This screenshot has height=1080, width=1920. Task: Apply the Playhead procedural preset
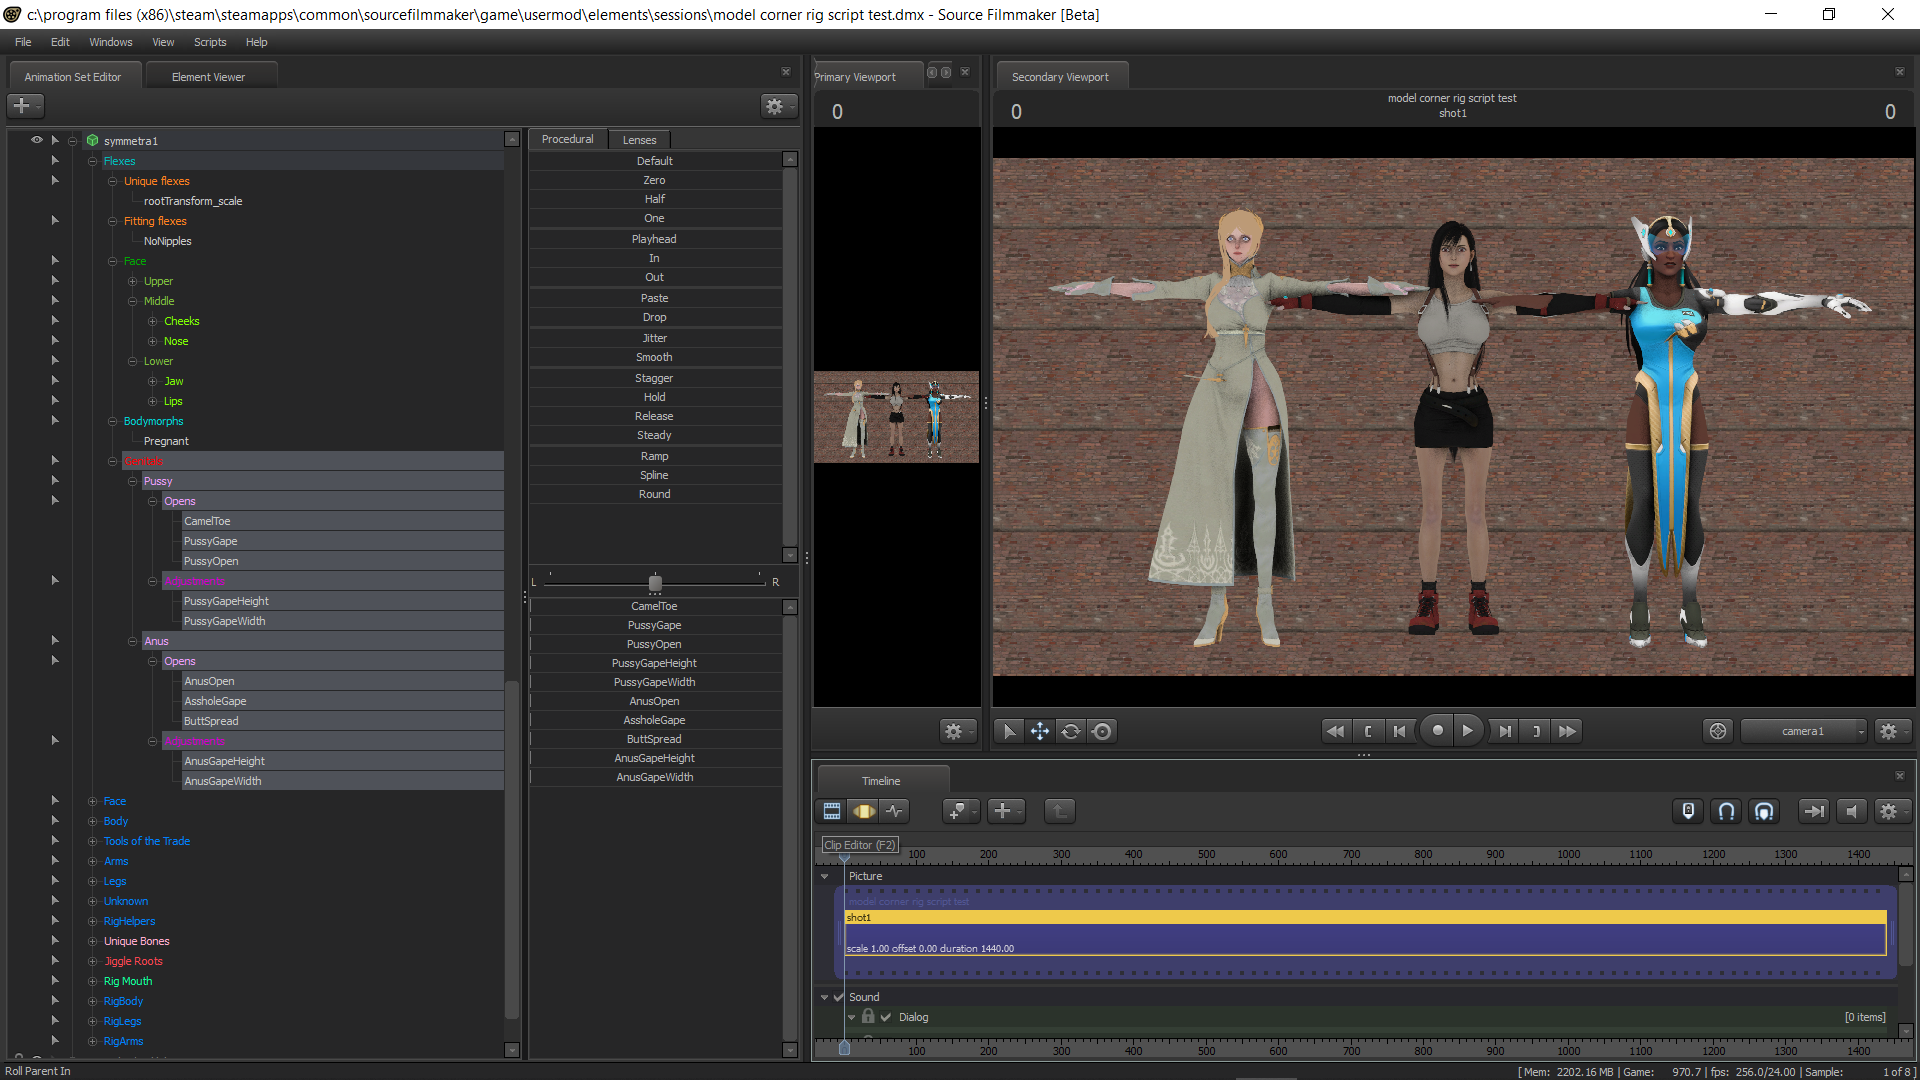(x=655, y=239)
